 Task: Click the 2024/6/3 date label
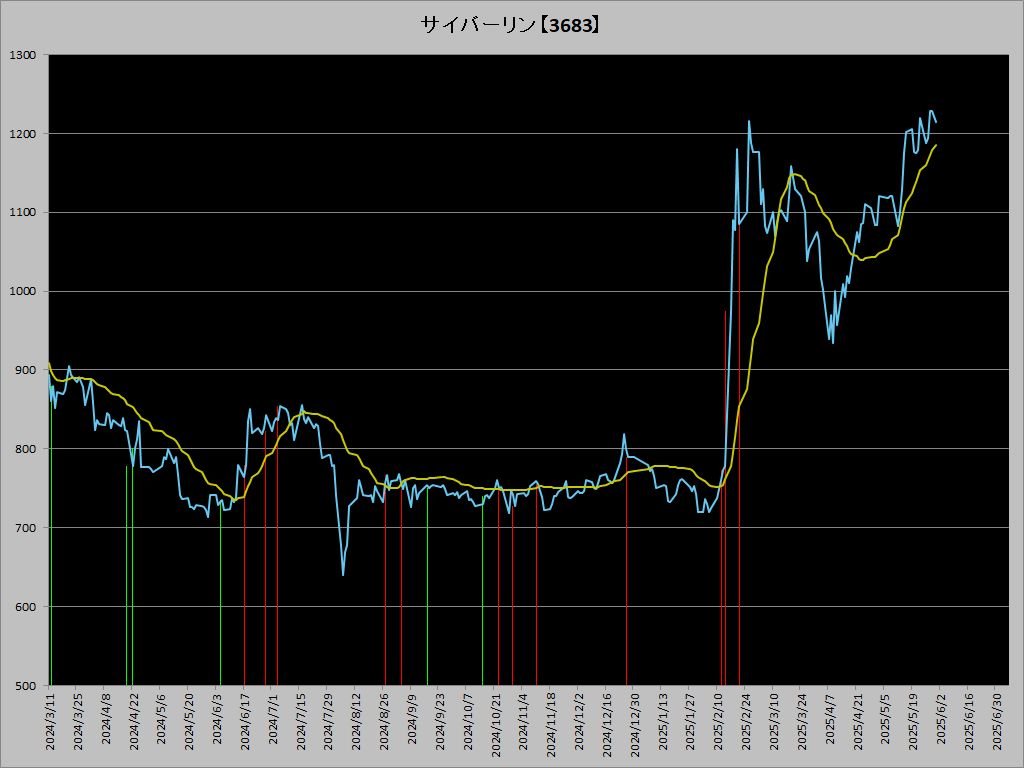tap(217, 717)
